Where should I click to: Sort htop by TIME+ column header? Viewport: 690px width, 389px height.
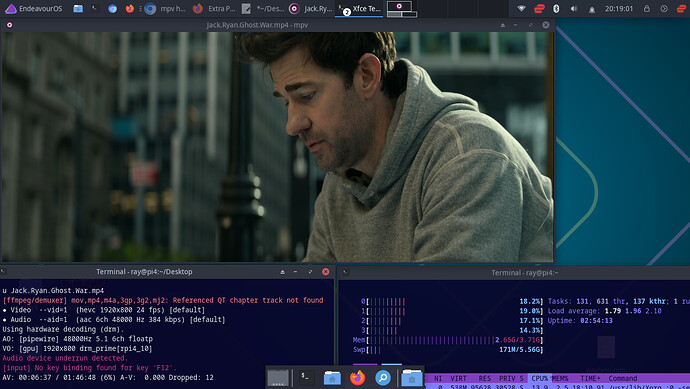590,378
